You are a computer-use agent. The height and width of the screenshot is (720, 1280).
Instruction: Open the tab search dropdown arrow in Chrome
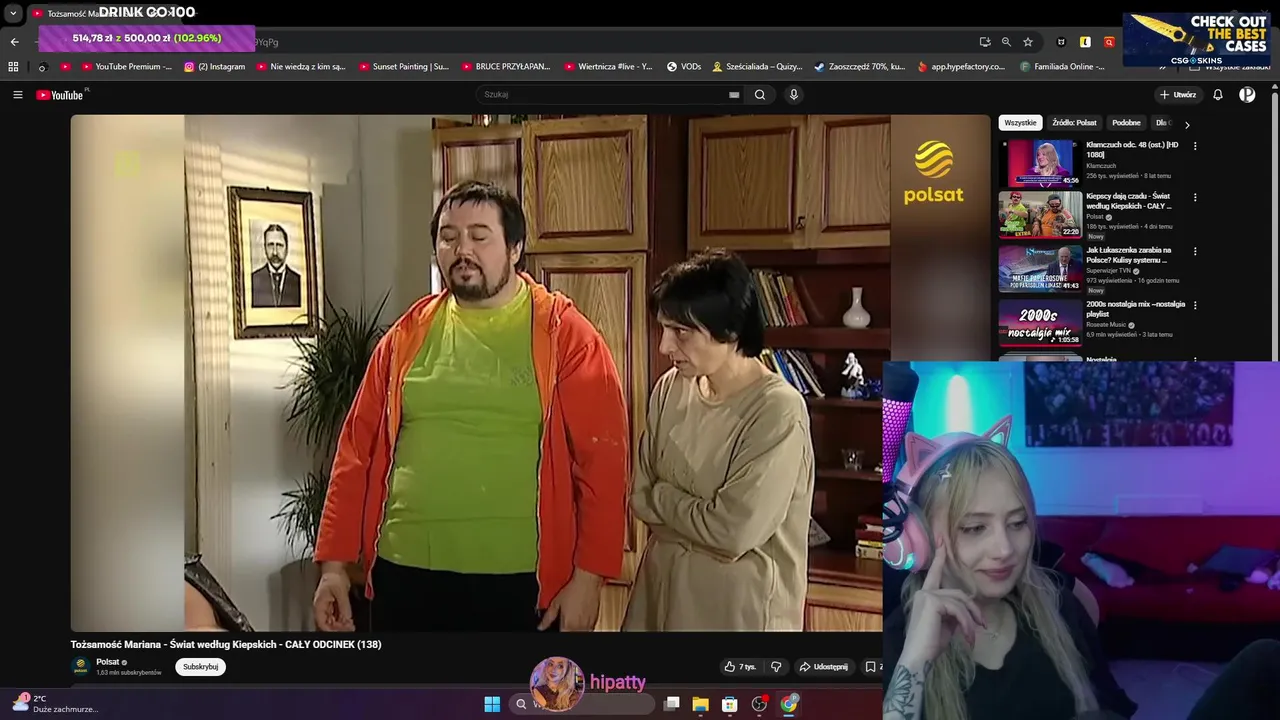(13, 14)
